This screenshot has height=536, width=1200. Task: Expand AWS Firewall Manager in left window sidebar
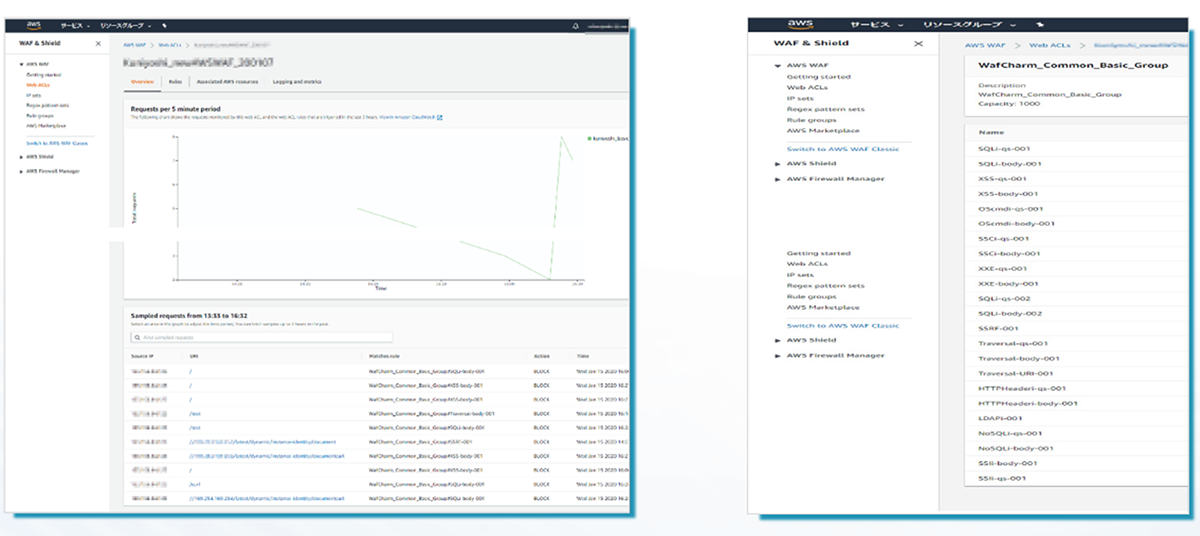pos(22,171)
